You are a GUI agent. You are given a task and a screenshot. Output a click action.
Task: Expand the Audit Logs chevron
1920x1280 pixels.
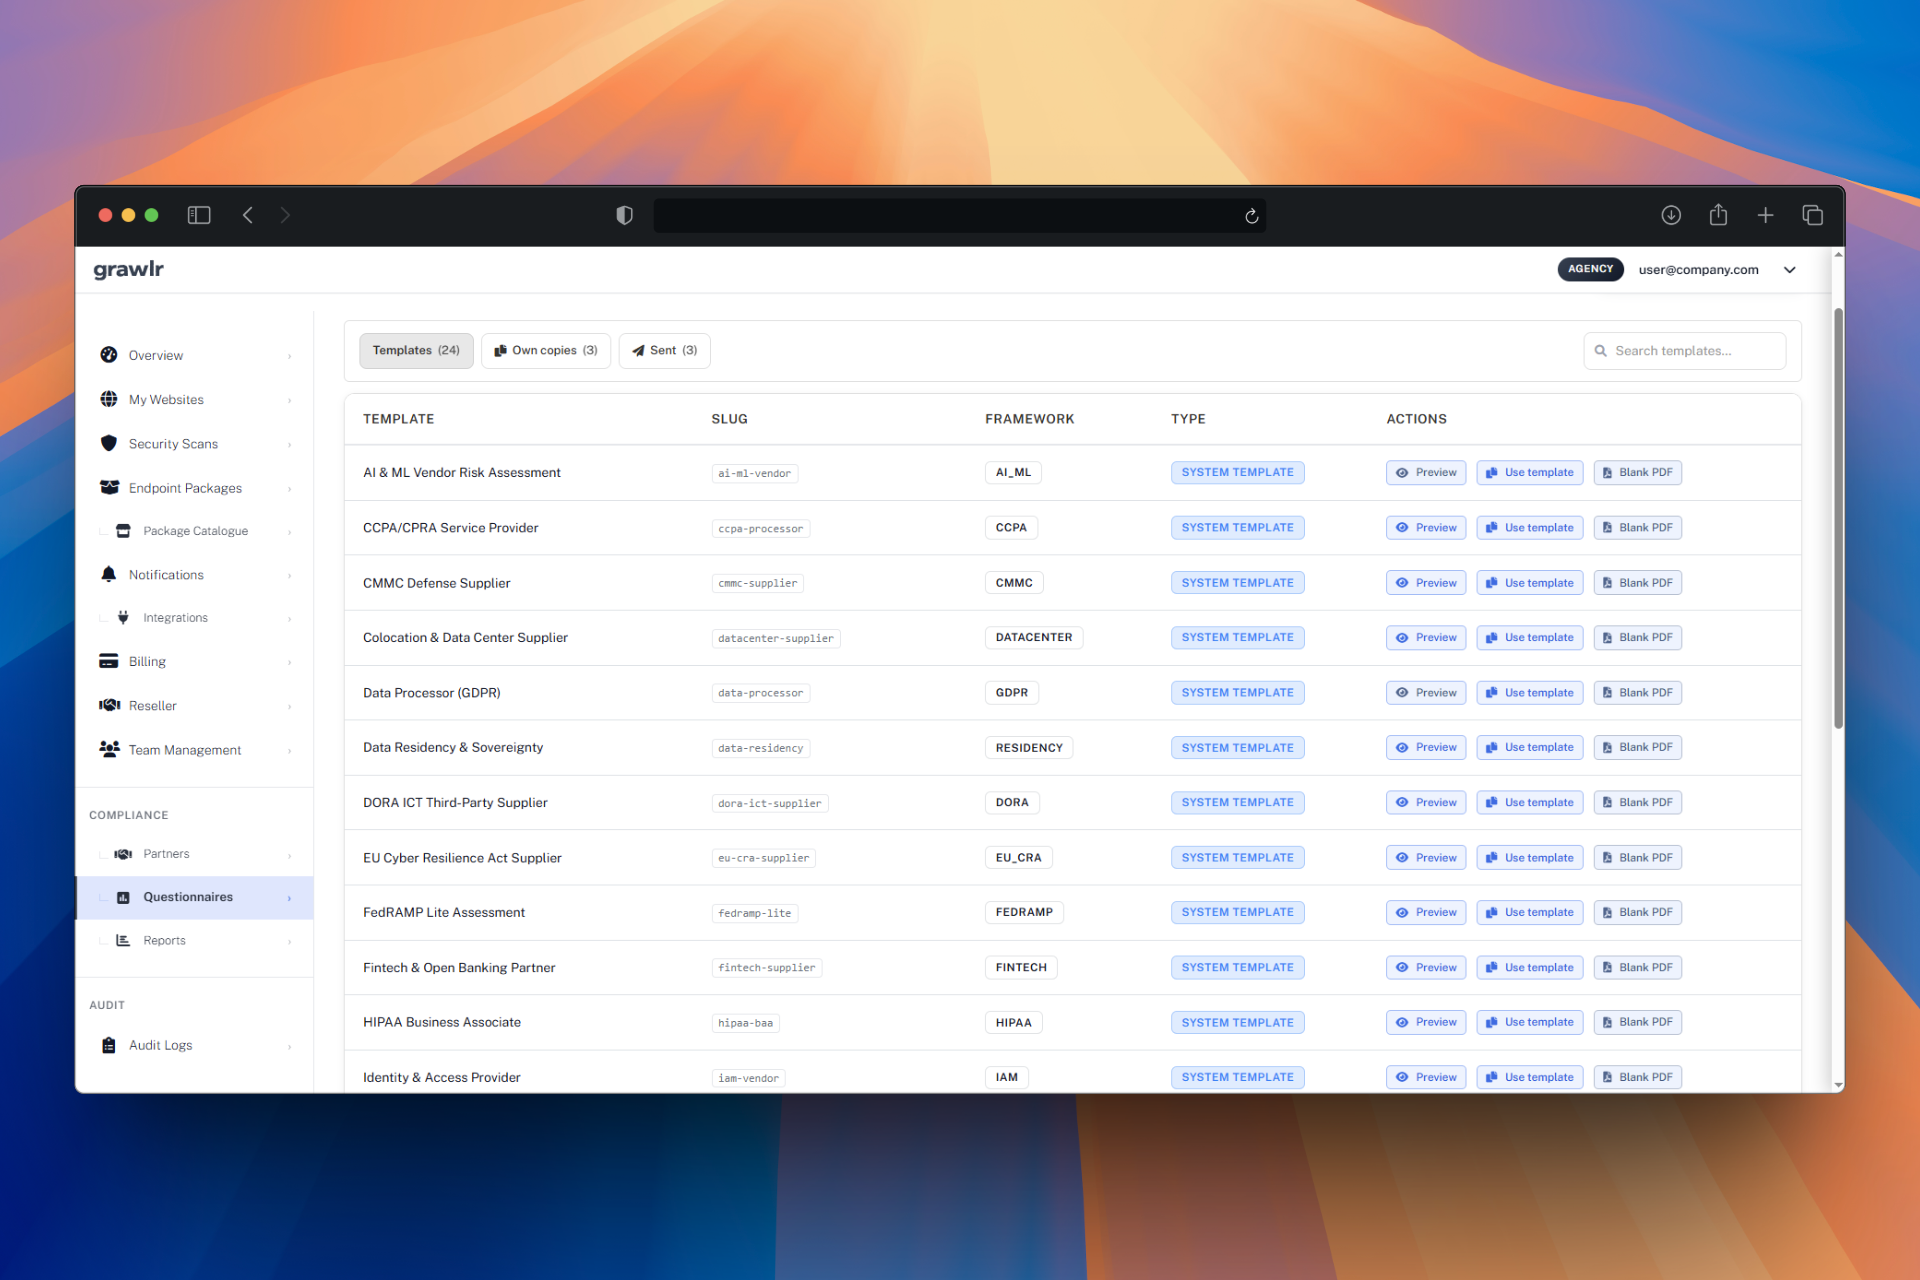(290, 1046)
